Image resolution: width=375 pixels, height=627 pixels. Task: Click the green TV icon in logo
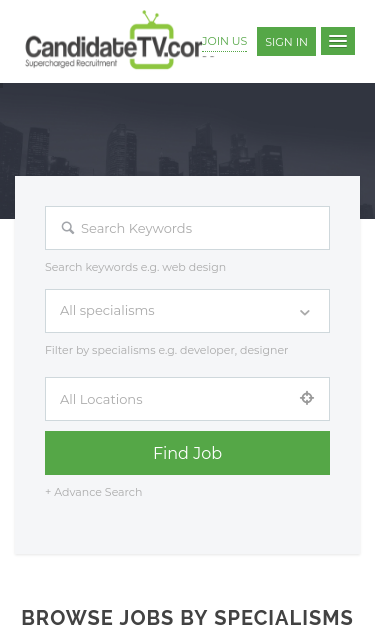(152, 40)
